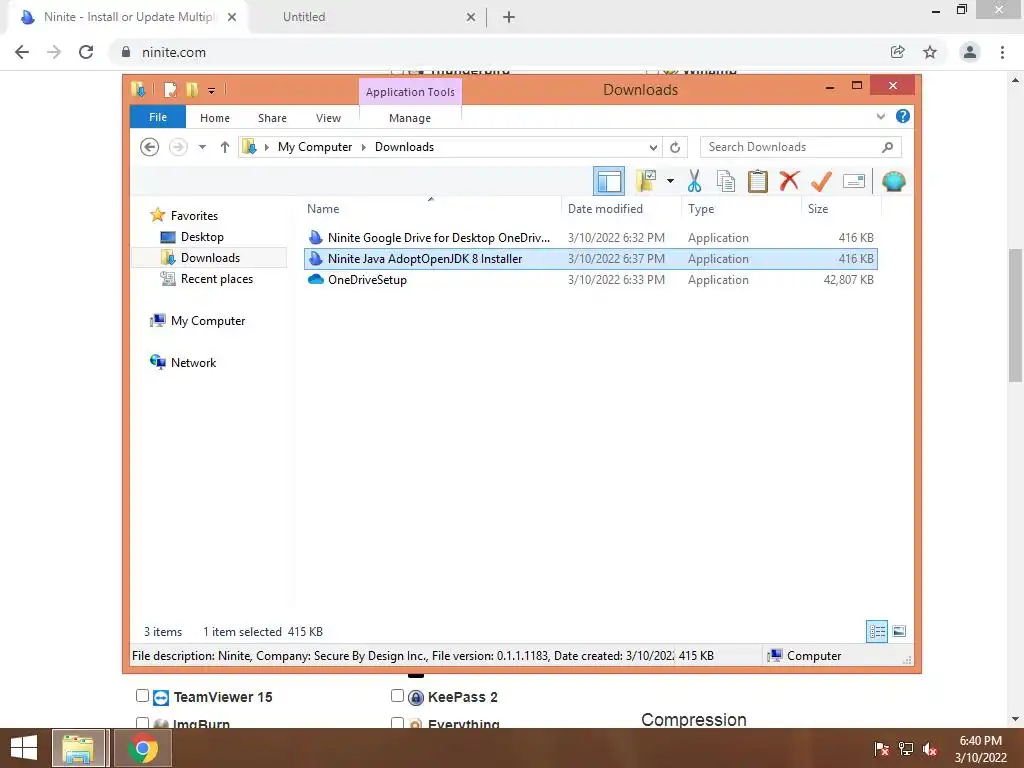The image size is (1024, 768).
Task: Click the orange checkmark icon
Action: coord(821,181)
